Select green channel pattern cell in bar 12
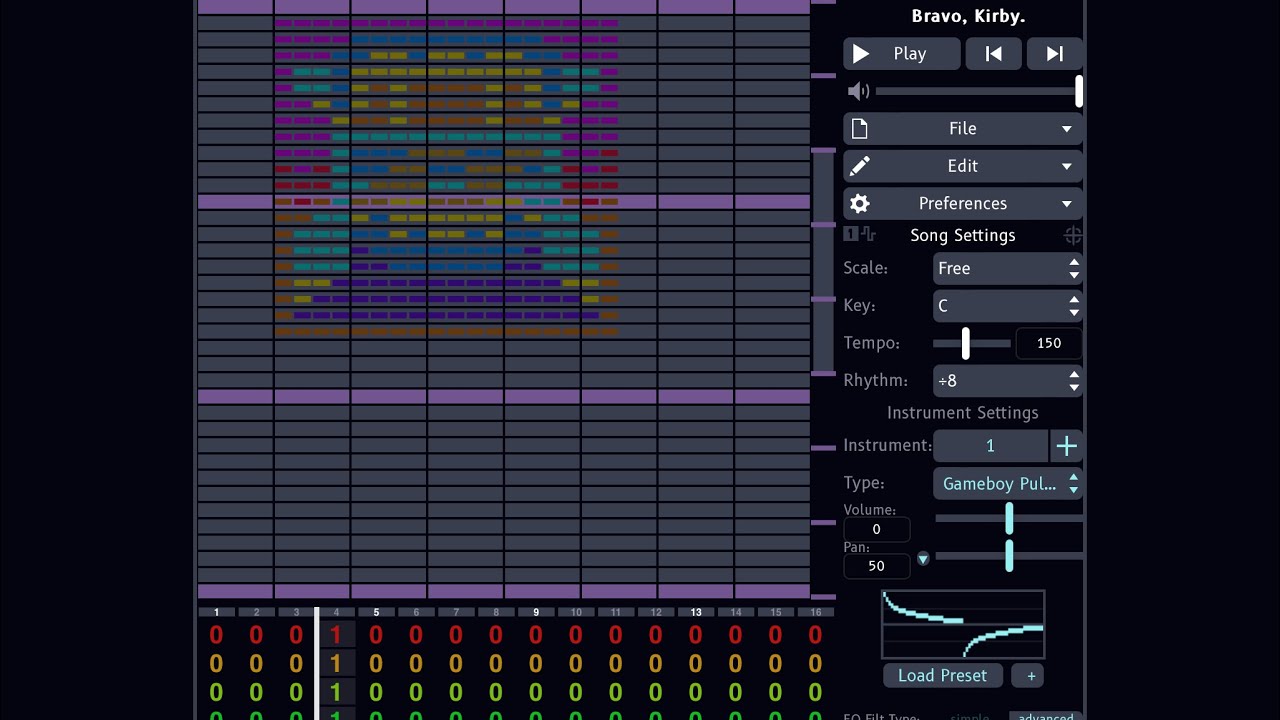This screenshot has height=720, width=1280. [656, 692]
